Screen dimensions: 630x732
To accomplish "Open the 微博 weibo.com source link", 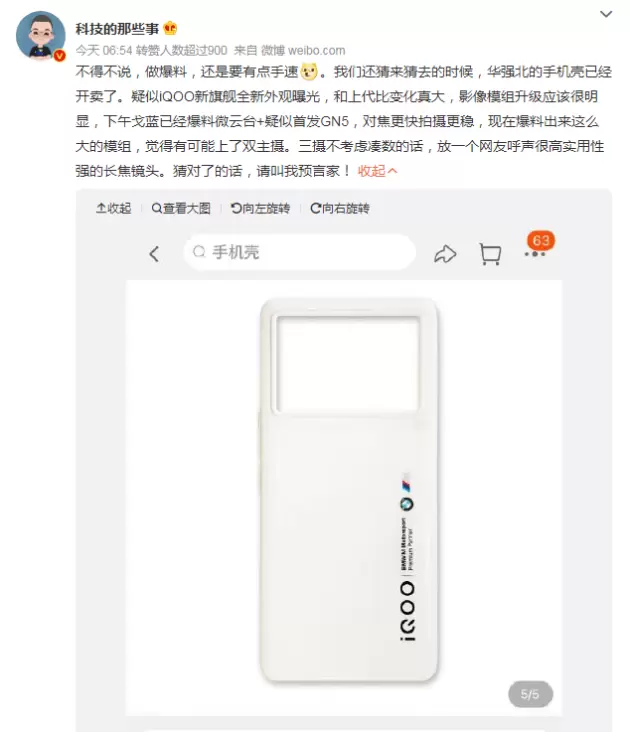I will 303,50.
